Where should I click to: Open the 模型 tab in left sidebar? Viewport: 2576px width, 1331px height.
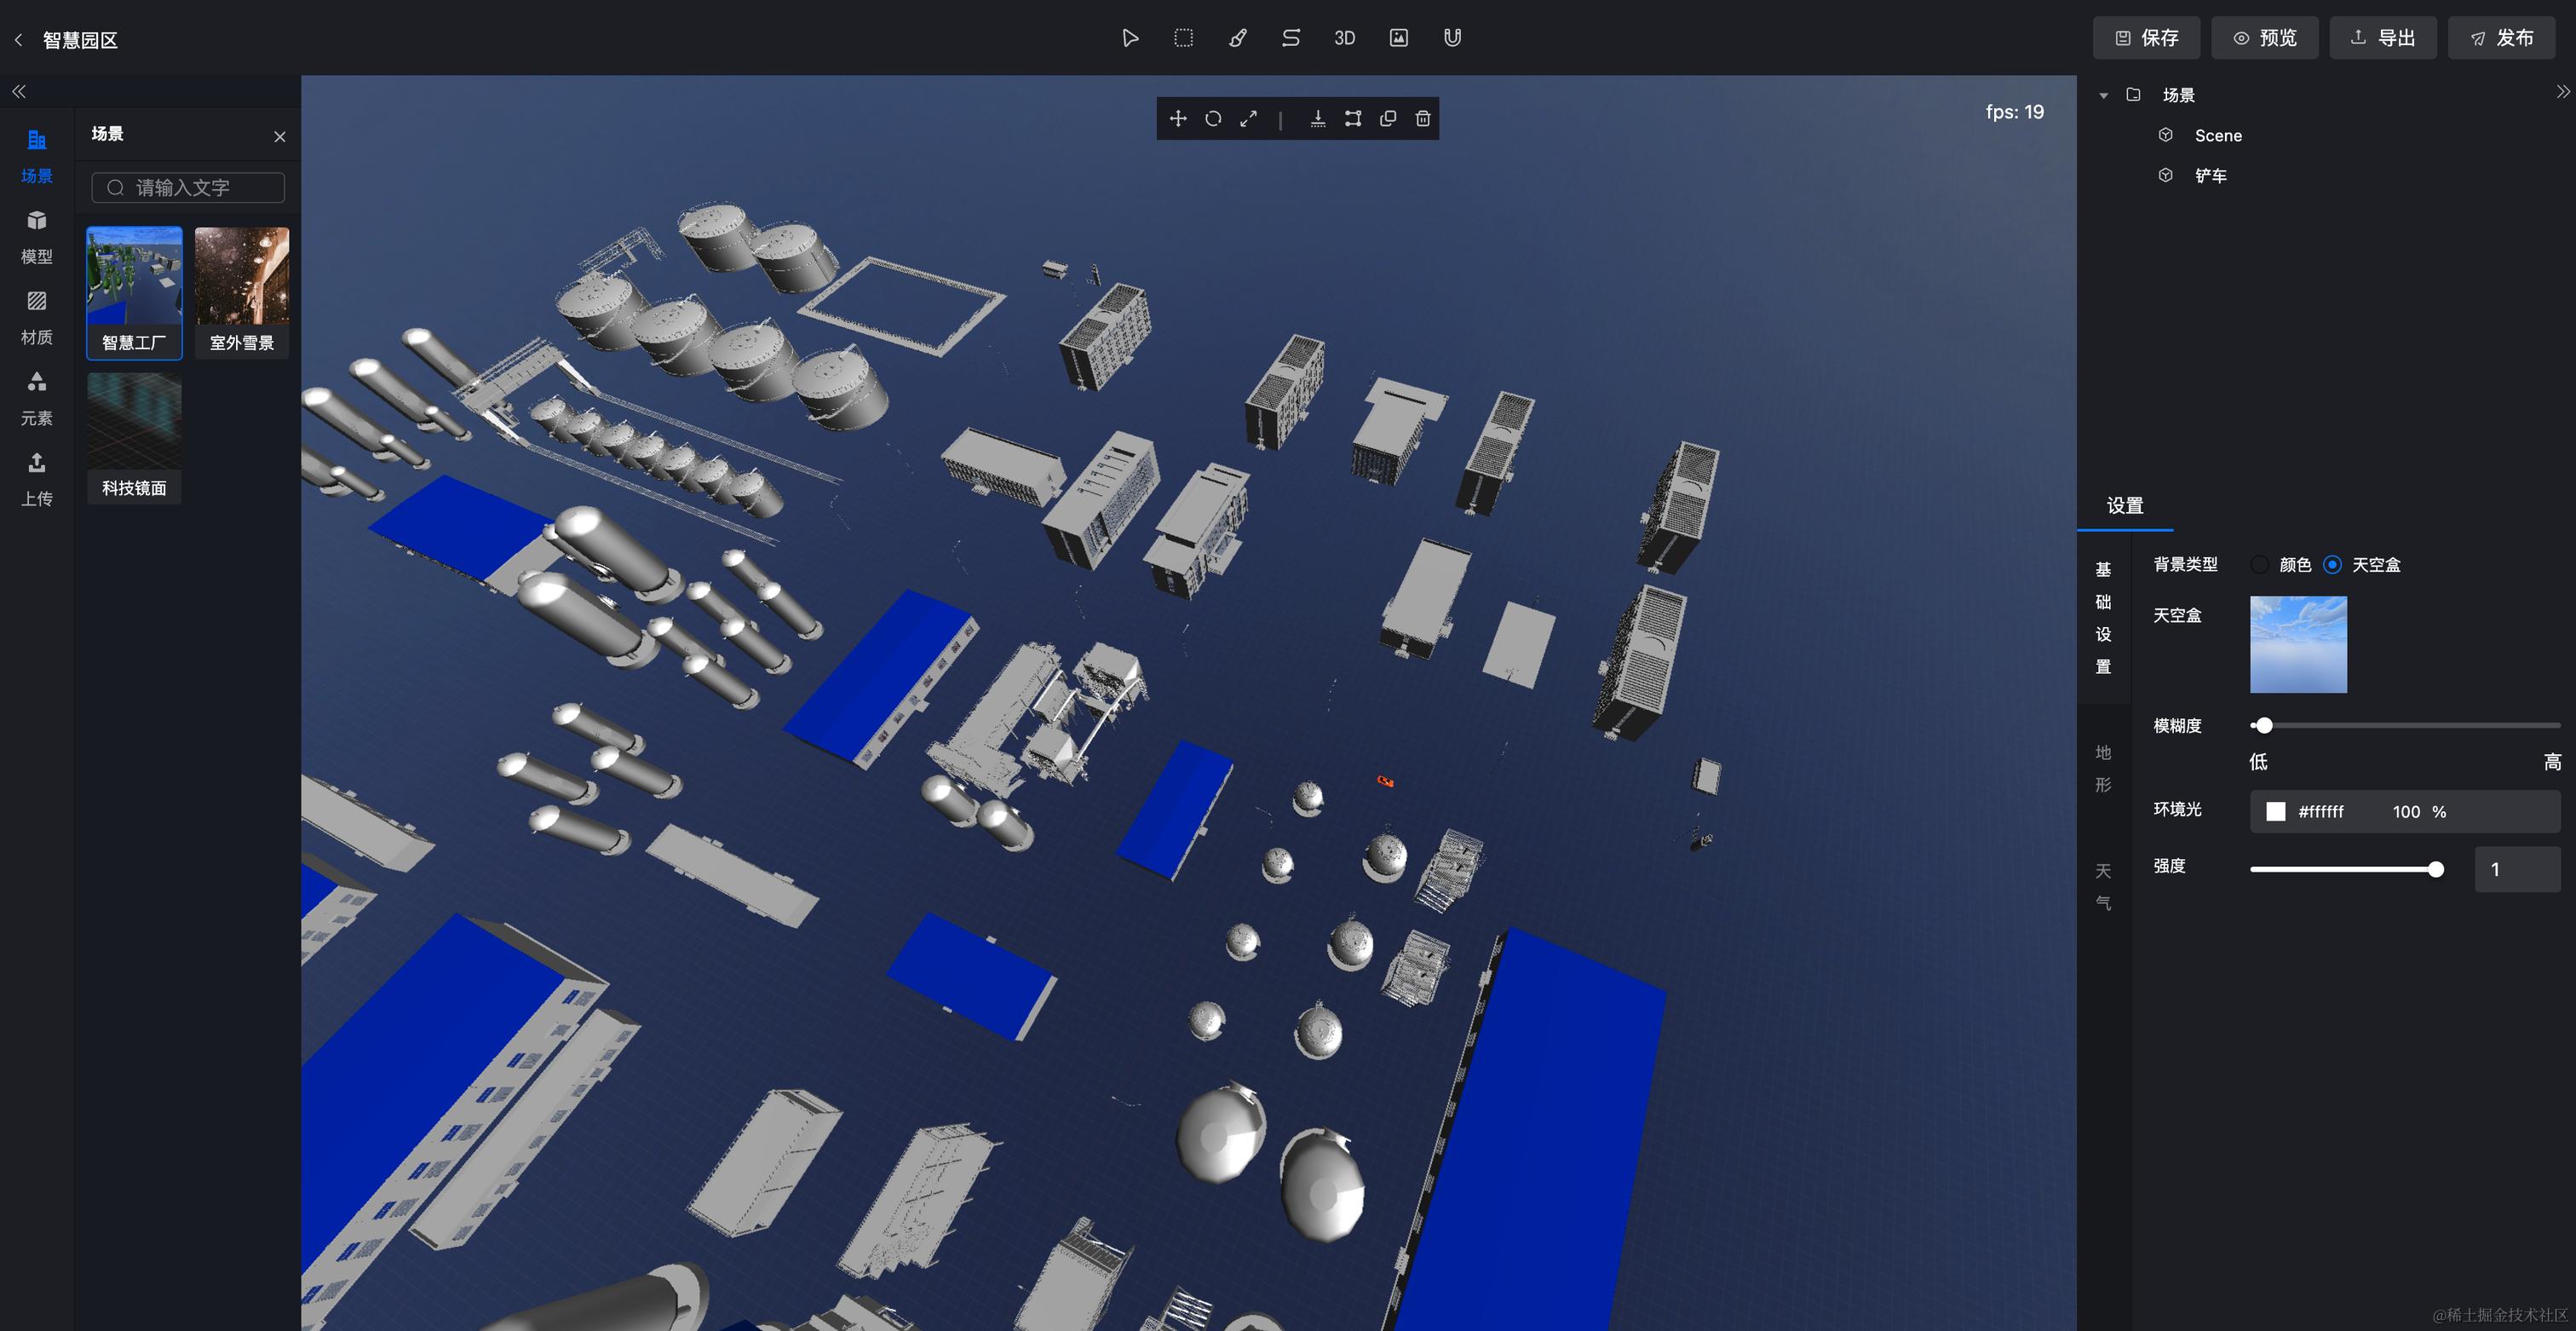pyautogui.click(x=37, y=236)
